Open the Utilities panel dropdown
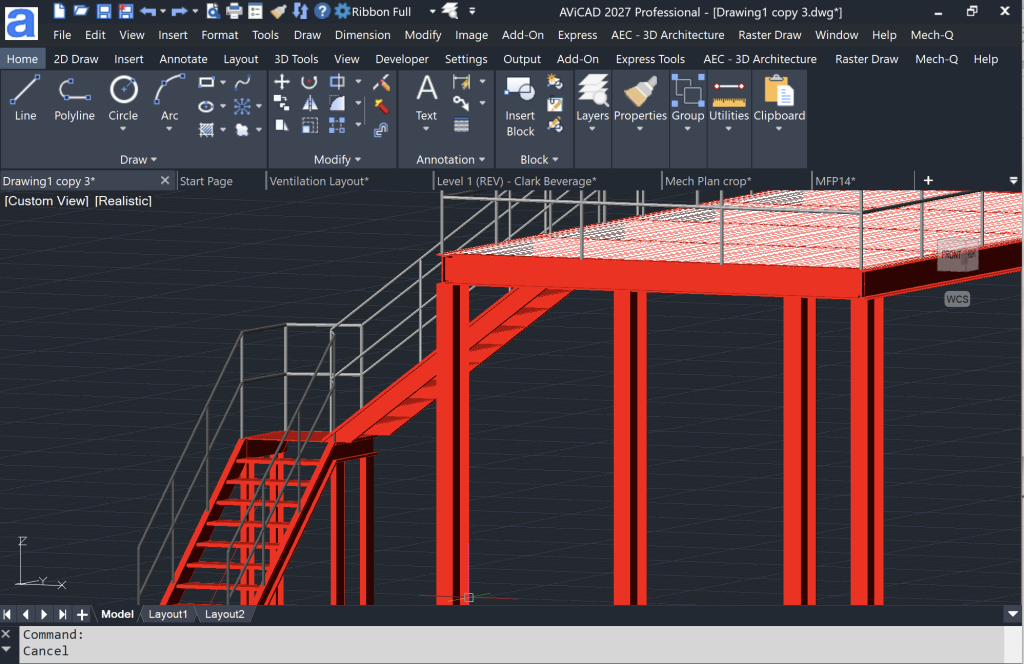1024x664 pixels. pos(729,129)
